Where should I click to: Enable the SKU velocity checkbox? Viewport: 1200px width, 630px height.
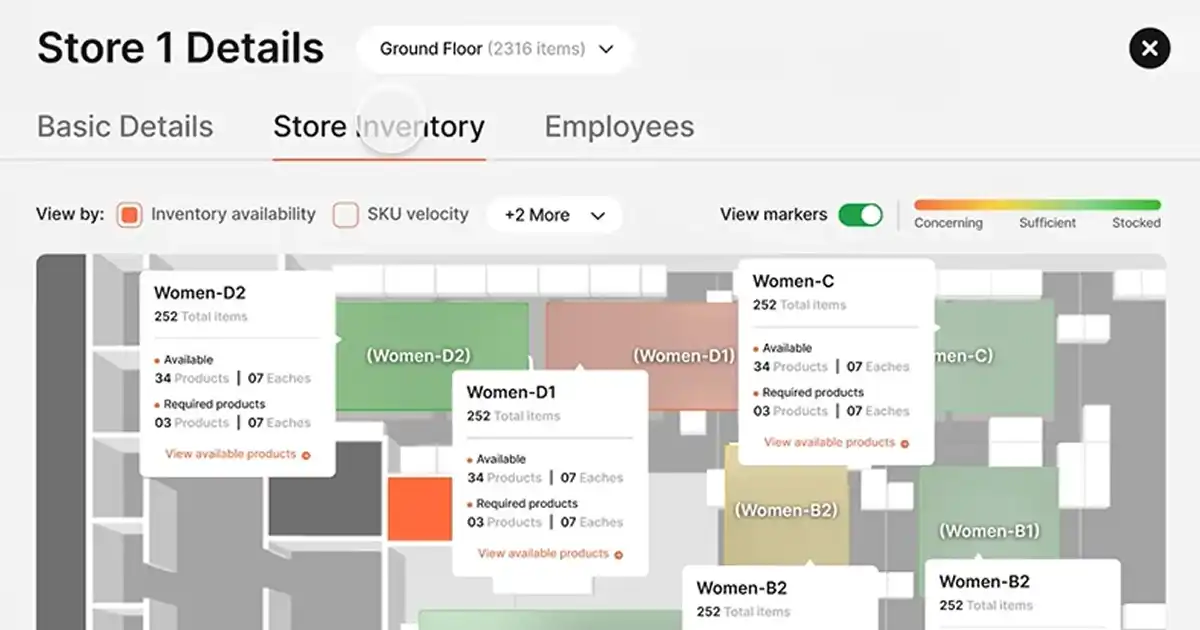pos(345,215)
